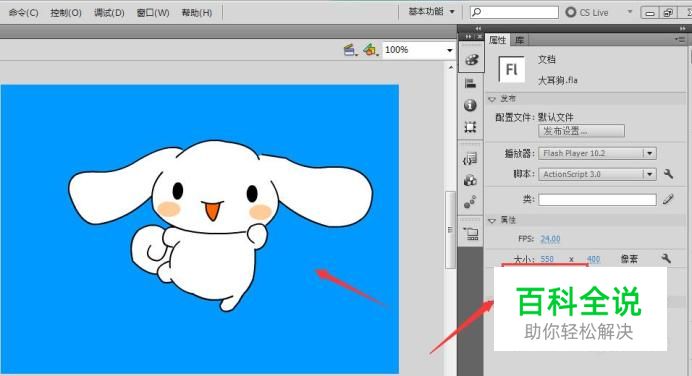Open the 控制(O) menu
Image resolution: width=692 pixels, height=376 pixels.
coord(66,13)
